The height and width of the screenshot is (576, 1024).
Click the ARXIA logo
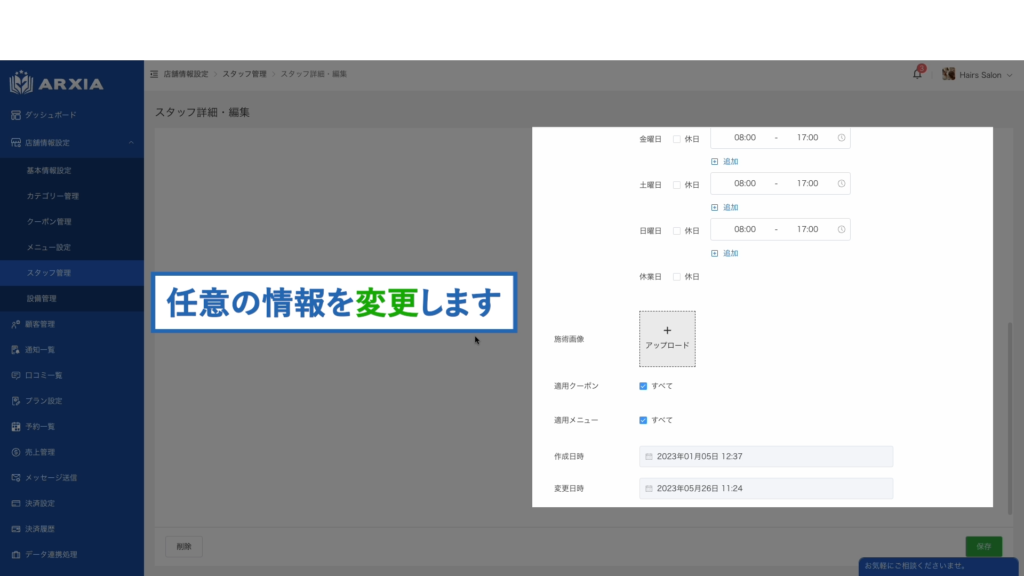click(x=56, y=83)
